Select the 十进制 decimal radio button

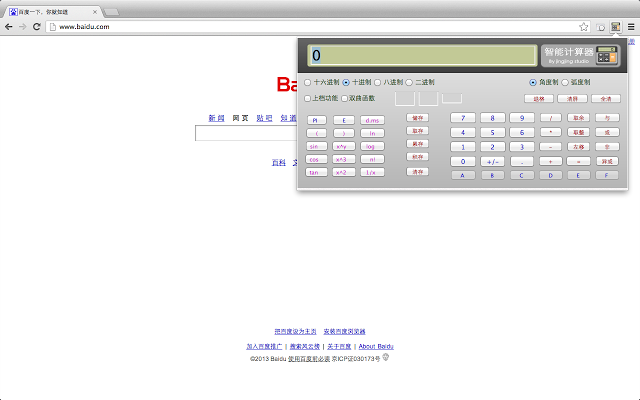(x=346, y=82)
